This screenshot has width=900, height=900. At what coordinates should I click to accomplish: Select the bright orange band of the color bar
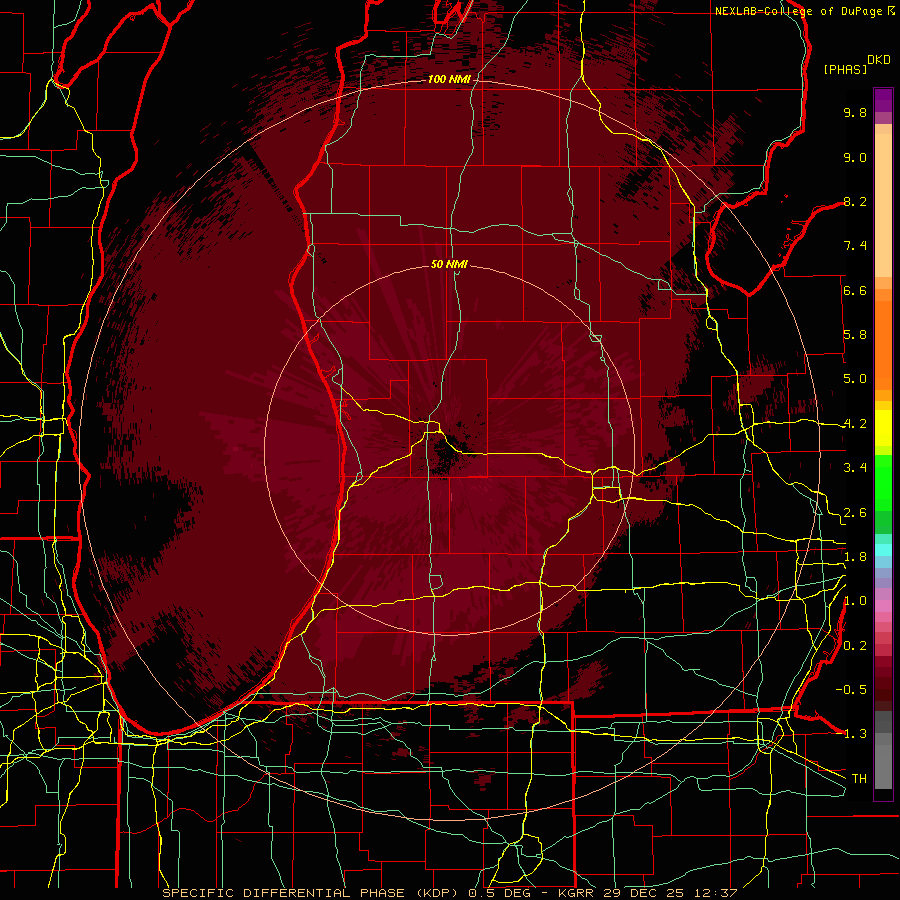pyautogui.click(x=883, y=346)
